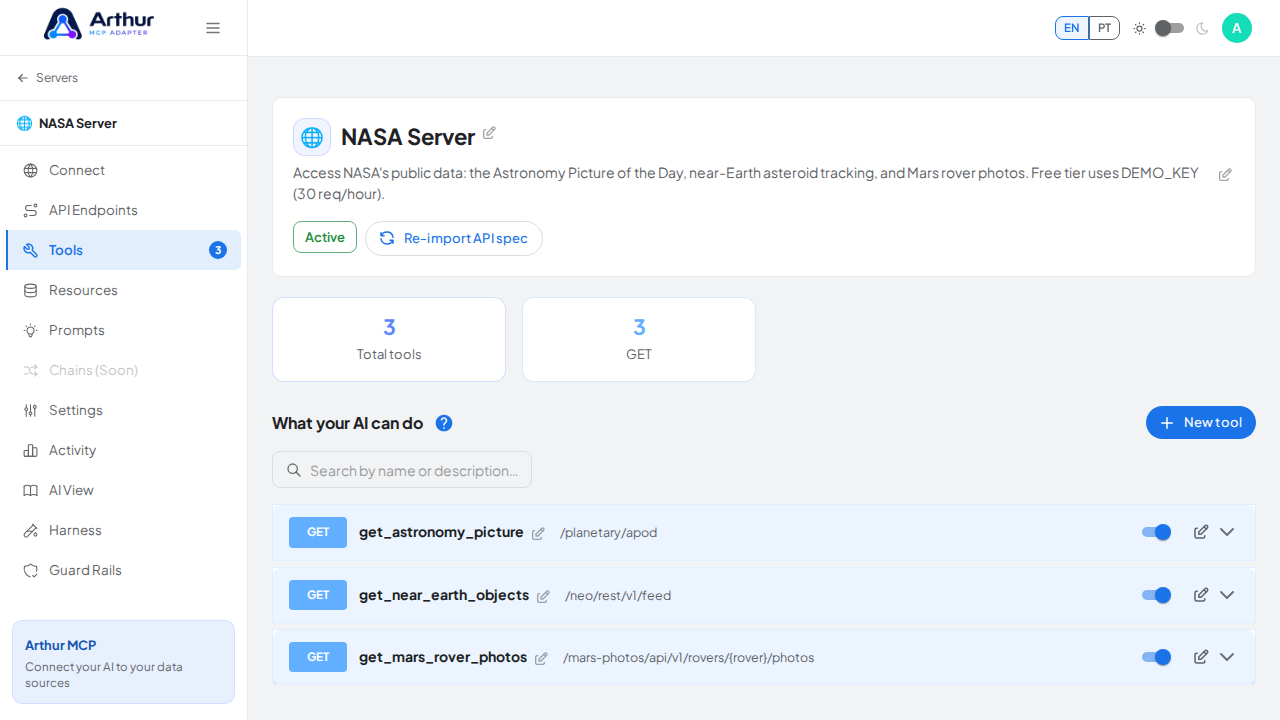The height and width of the screenshot is (720, 1280).
Task: Click the /mars-photos/api/v1/rovers/{rover}/photos path
Action: (689, 658)
